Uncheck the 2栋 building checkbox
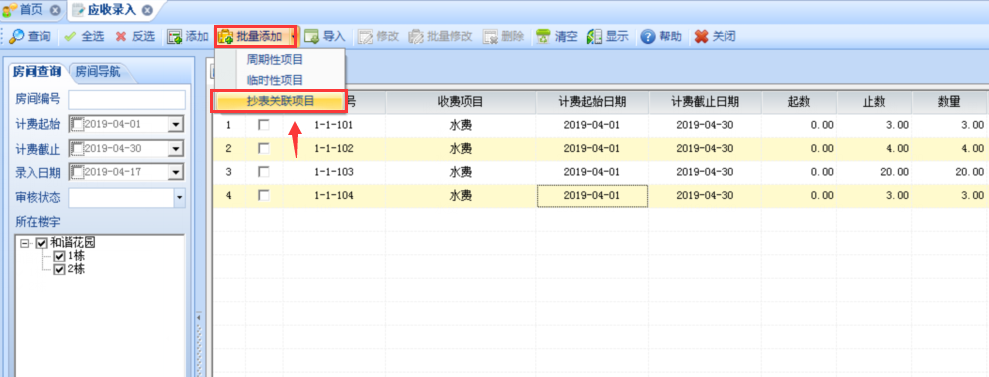 click(59, 269)
